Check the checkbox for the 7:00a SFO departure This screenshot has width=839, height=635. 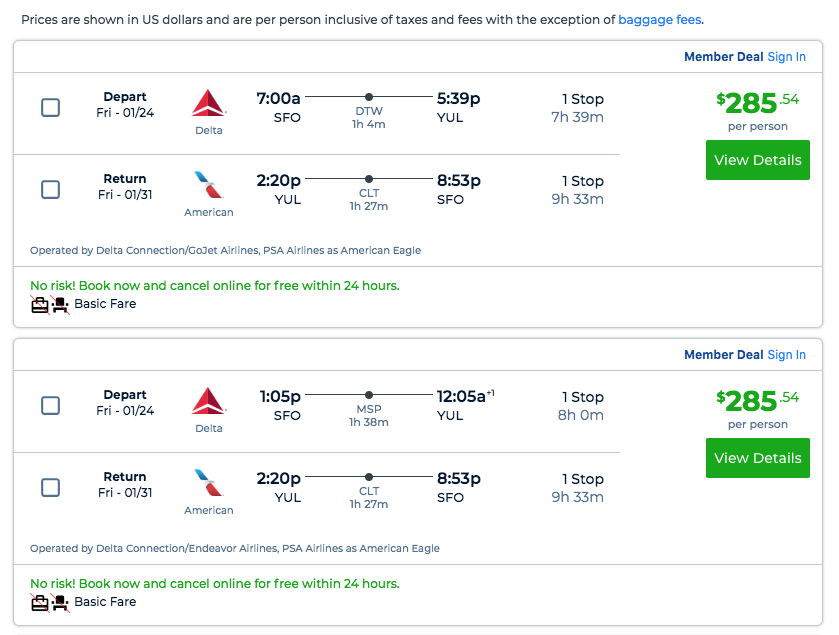point(50,107)
